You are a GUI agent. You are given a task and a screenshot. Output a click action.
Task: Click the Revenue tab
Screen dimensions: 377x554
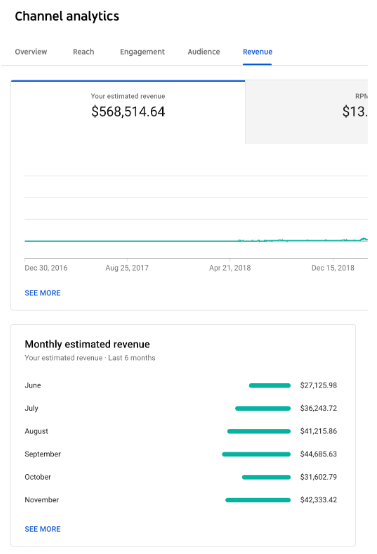[x=257, y=52]
